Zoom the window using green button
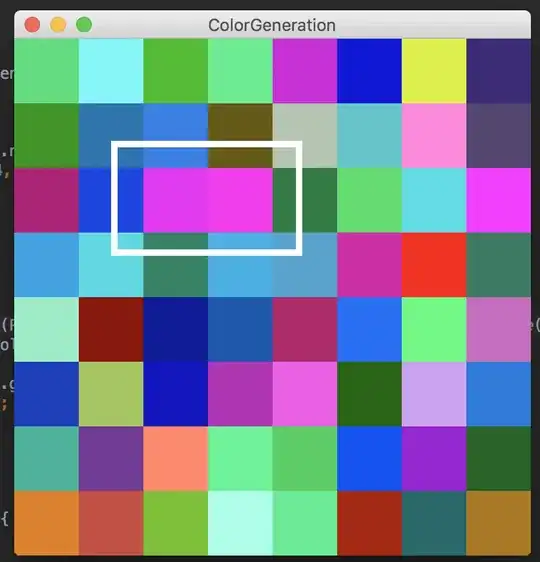 click(x=84, y=25)
